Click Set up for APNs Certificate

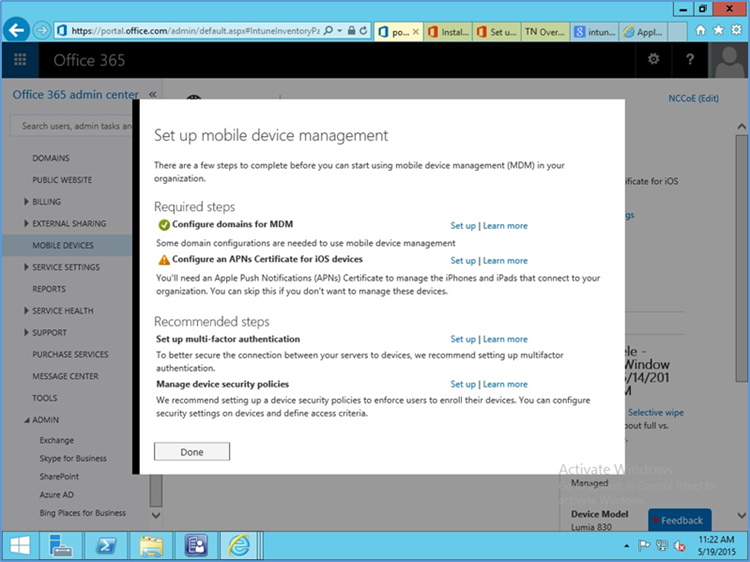click(x=463, y=260)
